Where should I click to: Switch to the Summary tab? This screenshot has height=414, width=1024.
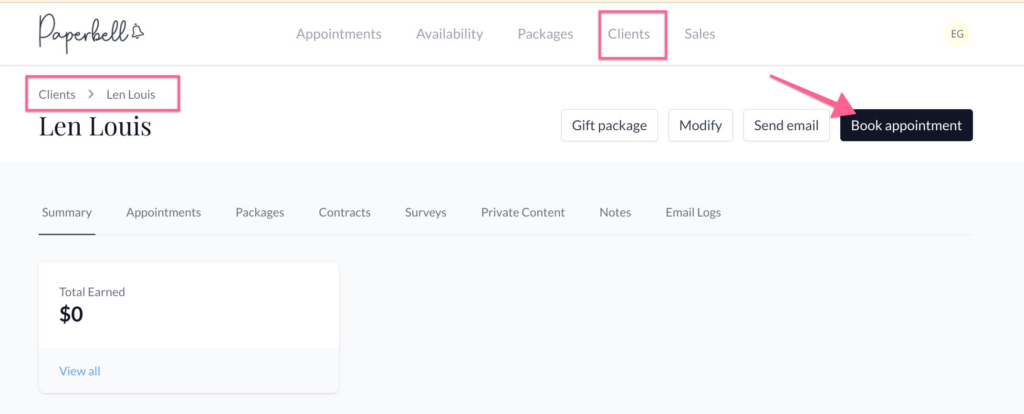click(x=67, y=212)
